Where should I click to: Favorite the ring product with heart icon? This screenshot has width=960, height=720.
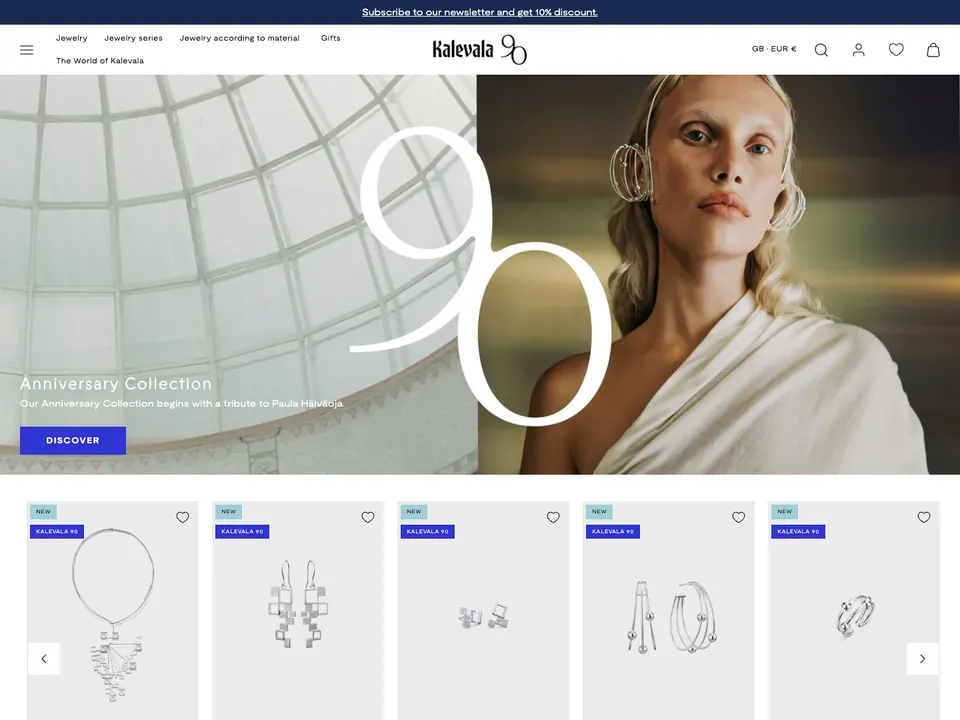924,517
